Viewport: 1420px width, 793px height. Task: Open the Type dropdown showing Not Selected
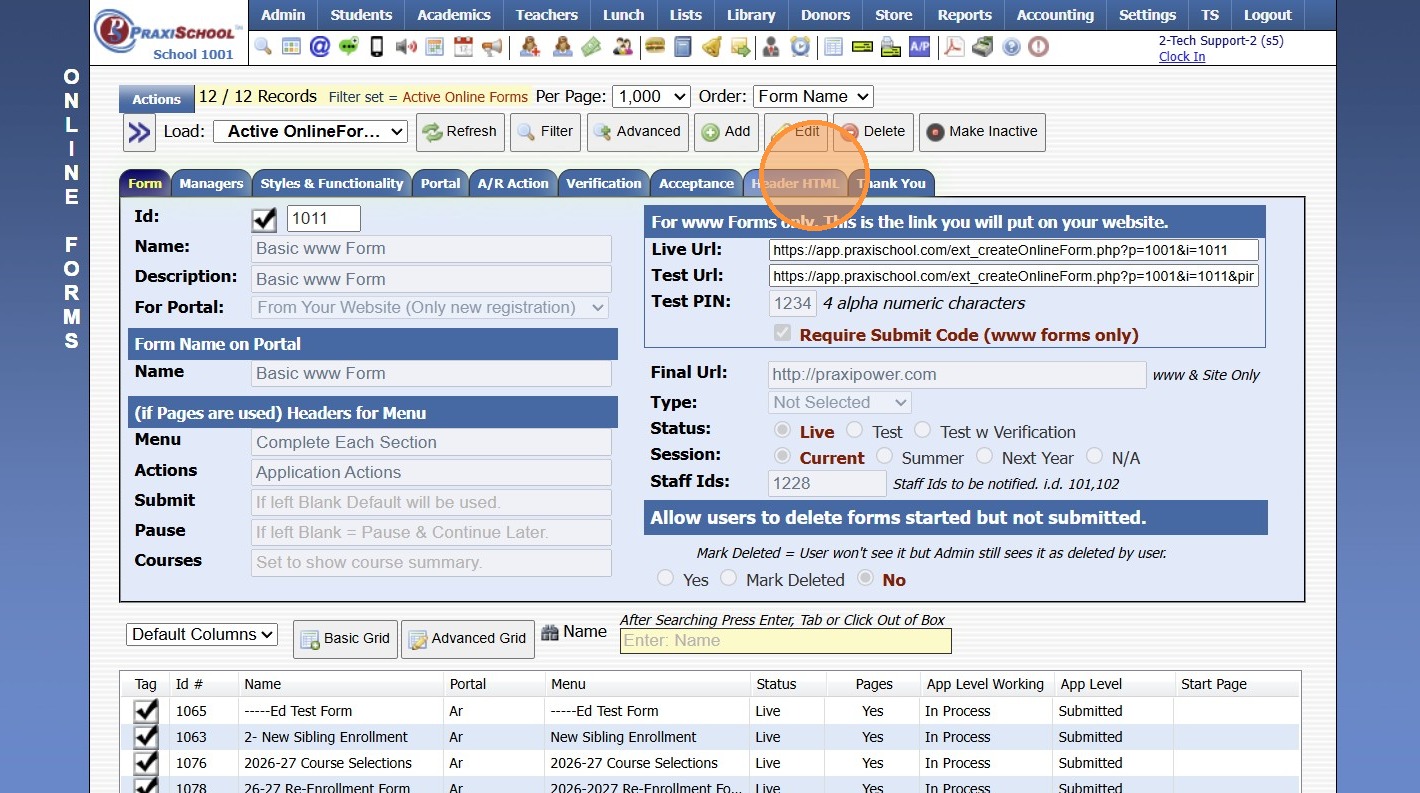(x=840, y=402)
